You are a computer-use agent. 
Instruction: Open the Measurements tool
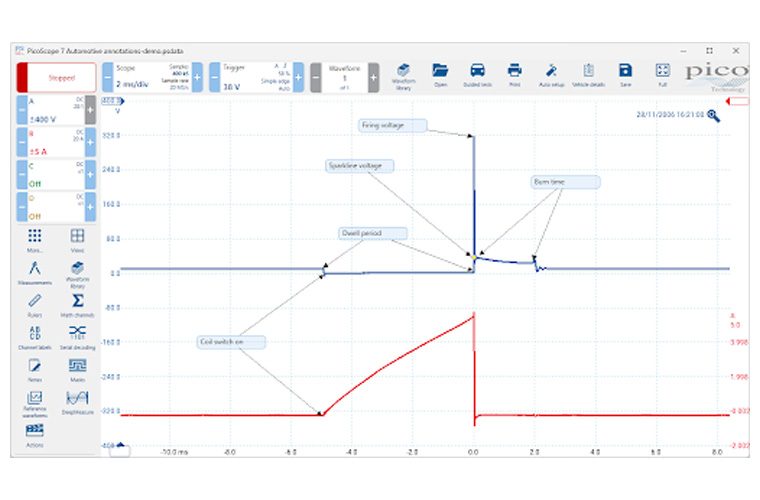click(x=35, y=273)
